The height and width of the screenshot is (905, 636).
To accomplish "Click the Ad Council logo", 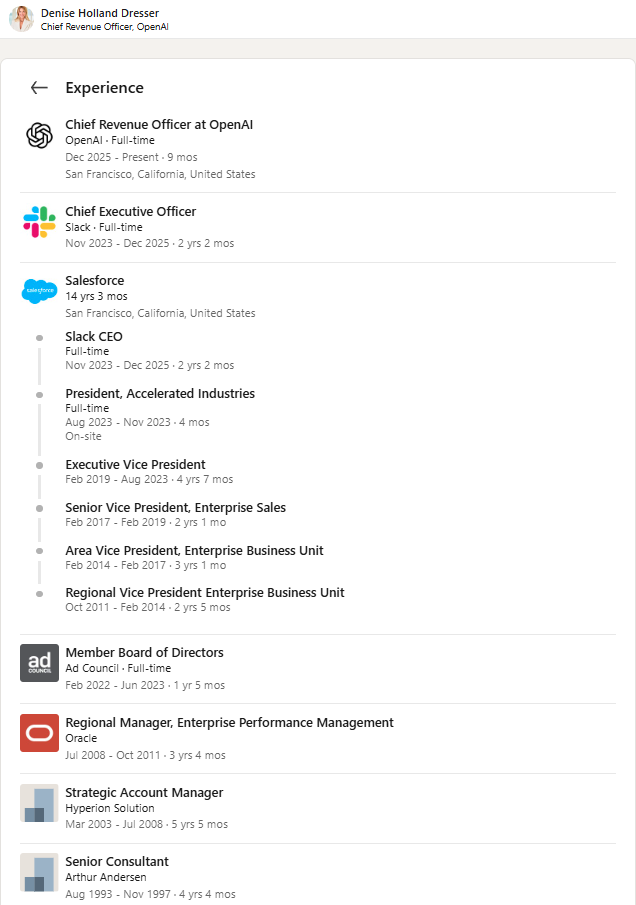I will [x=39, y=663].
